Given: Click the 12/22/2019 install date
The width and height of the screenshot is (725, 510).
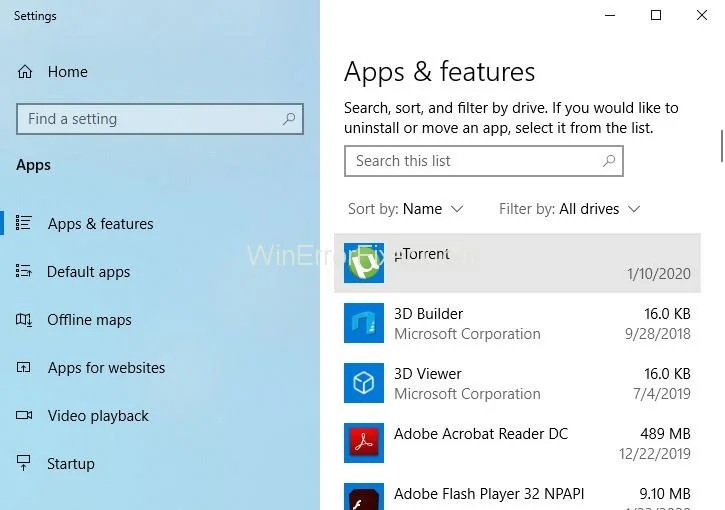Looking at the screenshot, I should point(655,454).
